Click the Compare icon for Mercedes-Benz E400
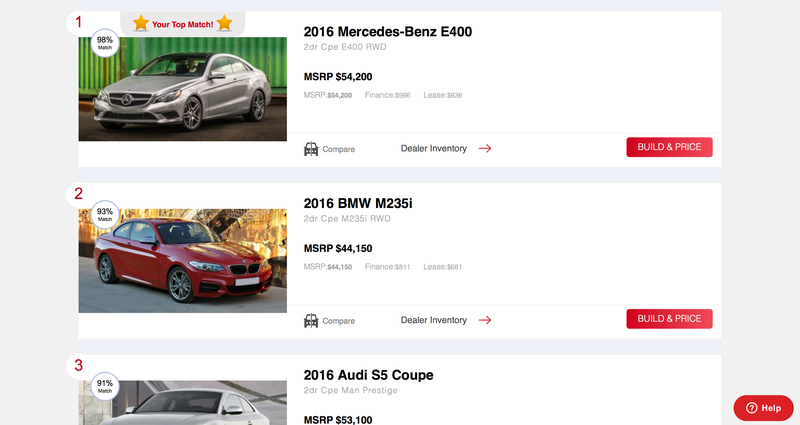Image resolution: width=800 pixels, height=425 pixels. click(x=311, y=149)
